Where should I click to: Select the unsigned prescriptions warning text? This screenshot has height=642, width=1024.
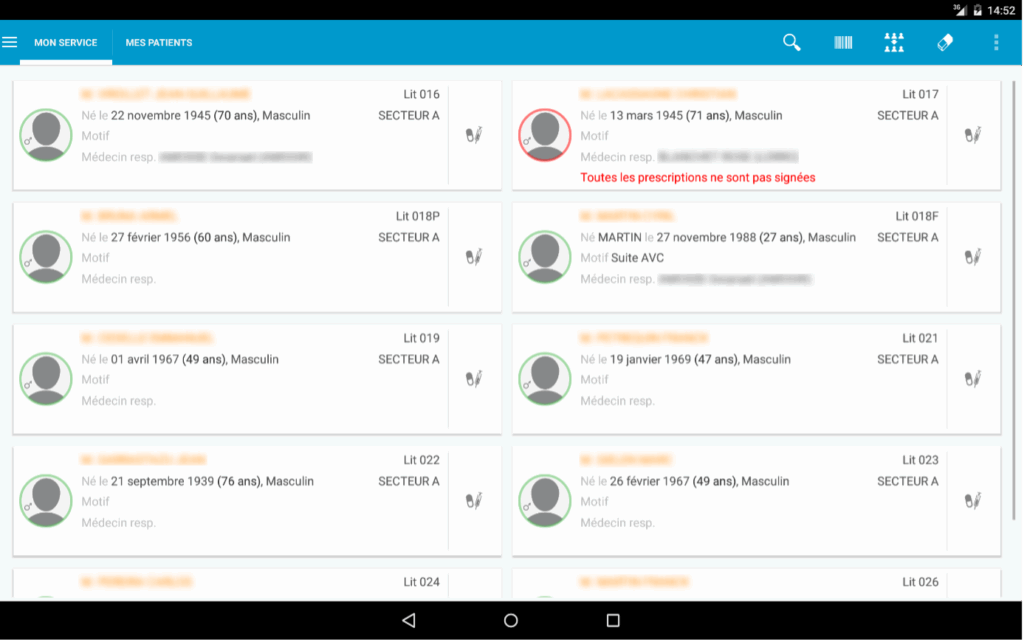tap(697, 178)
